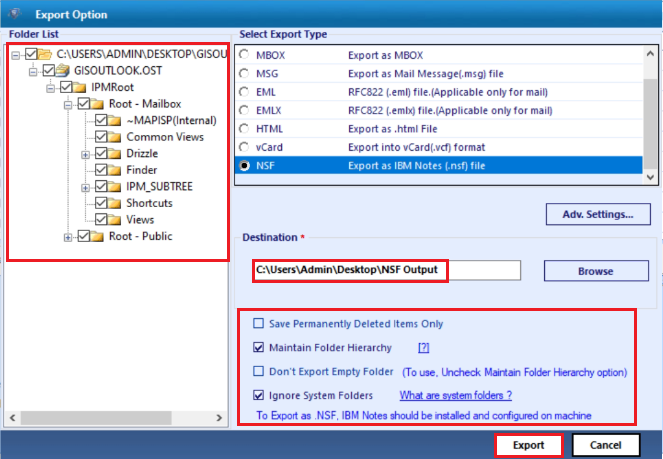Viewport: 663px width, 459px height.
Task: Expand the IPM_SUBTREE folder node
Action: [x=85, y=188]
